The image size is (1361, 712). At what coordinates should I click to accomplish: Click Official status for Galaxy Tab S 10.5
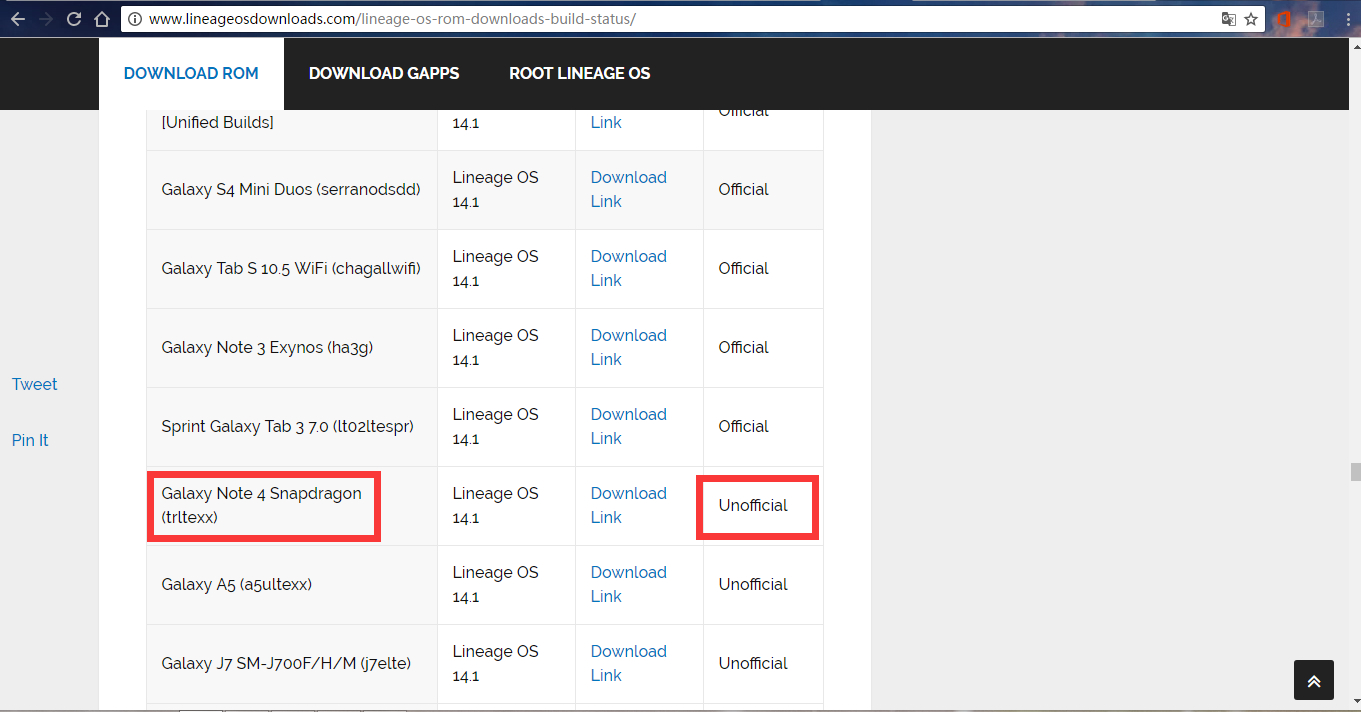pyautogui.click(x=744, y=268)
